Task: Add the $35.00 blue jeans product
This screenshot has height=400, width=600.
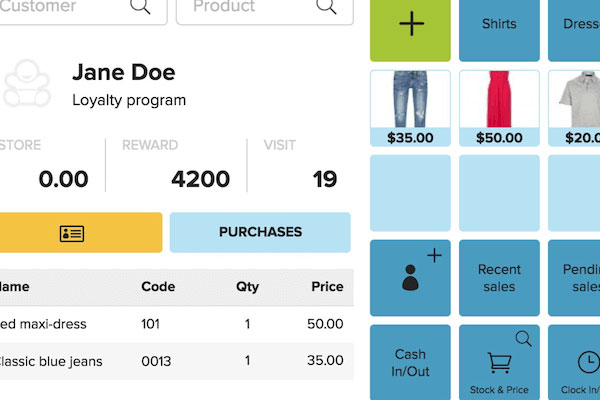Action: (x=410, y=108)
